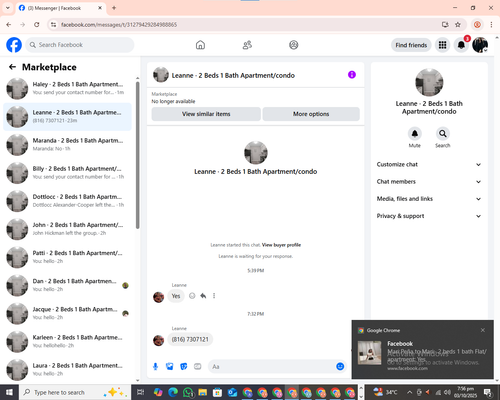The height and width of the screenshot is (400, 500).
Task: Expand the Privacy & support section
Action: tap(429, 216)
